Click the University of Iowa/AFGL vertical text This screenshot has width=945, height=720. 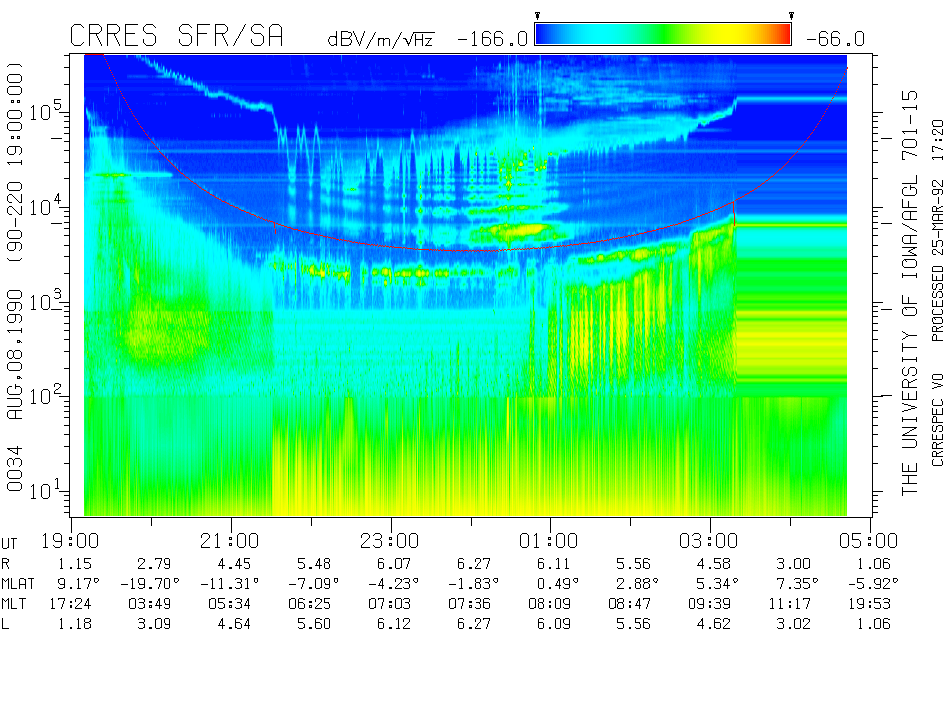tap(909, 291)
